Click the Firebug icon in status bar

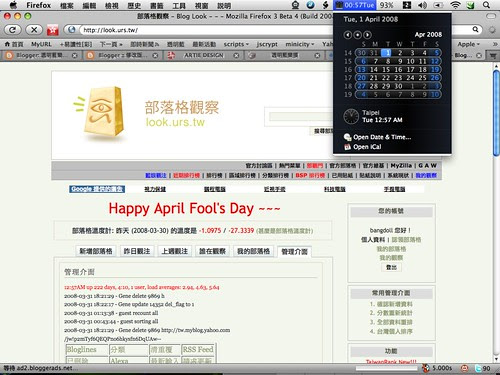426,368
